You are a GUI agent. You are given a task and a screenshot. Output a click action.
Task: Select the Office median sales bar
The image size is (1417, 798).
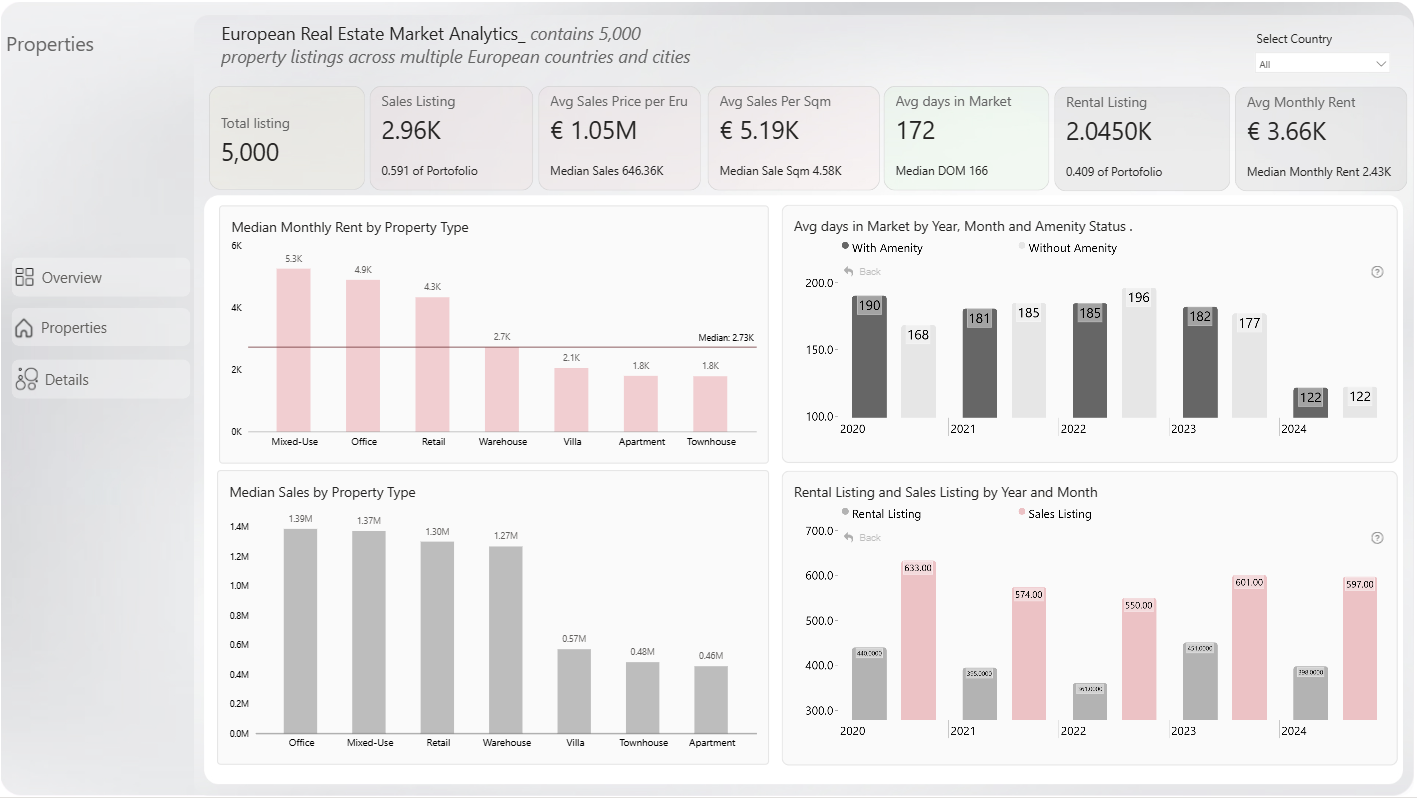pos(301,631)
